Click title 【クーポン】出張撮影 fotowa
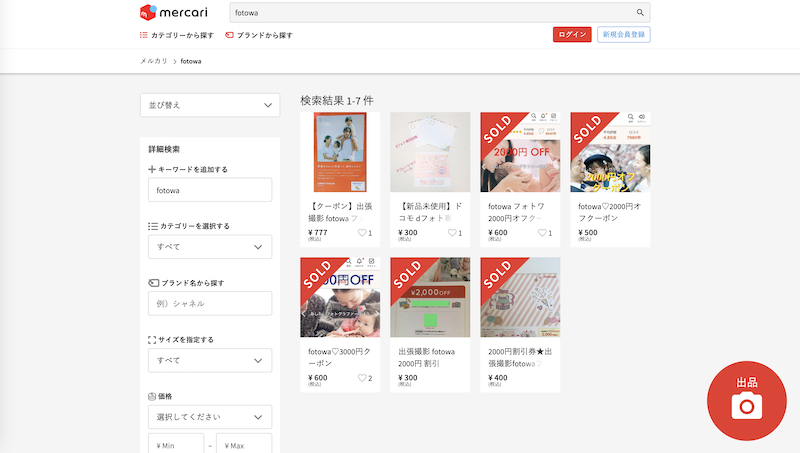800x453 pixels. coord(340,212)
